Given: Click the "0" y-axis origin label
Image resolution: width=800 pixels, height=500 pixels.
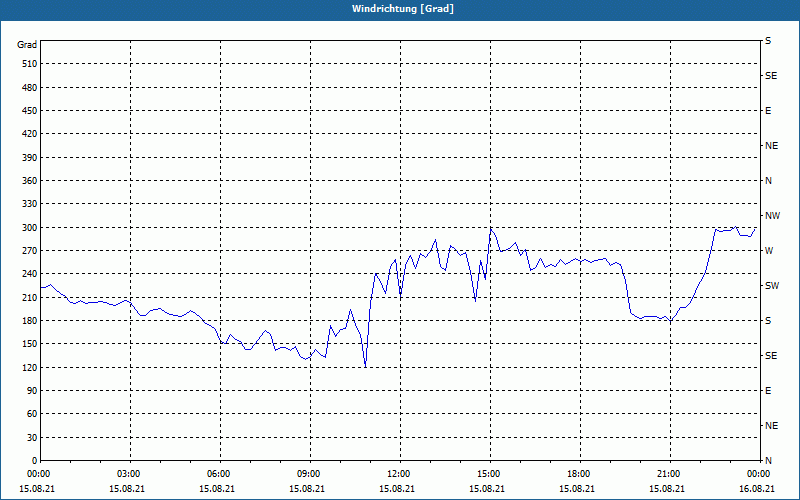Looking at the screenshot, I should [x=35, y=461].
